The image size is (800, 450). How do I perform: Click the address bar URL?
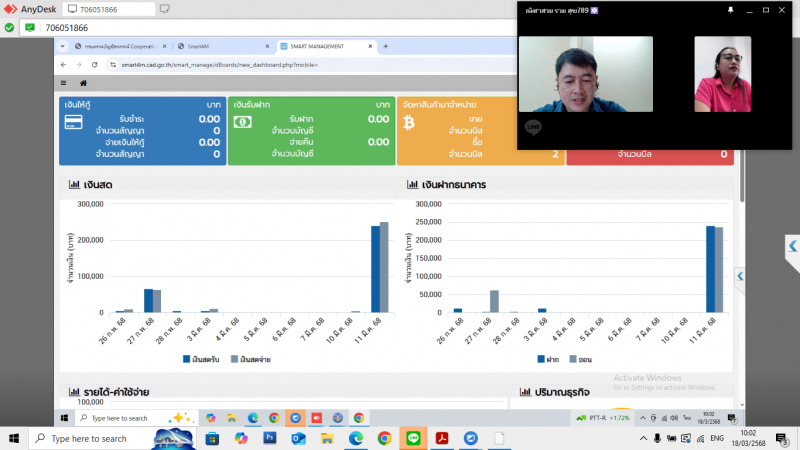(219, 65)
